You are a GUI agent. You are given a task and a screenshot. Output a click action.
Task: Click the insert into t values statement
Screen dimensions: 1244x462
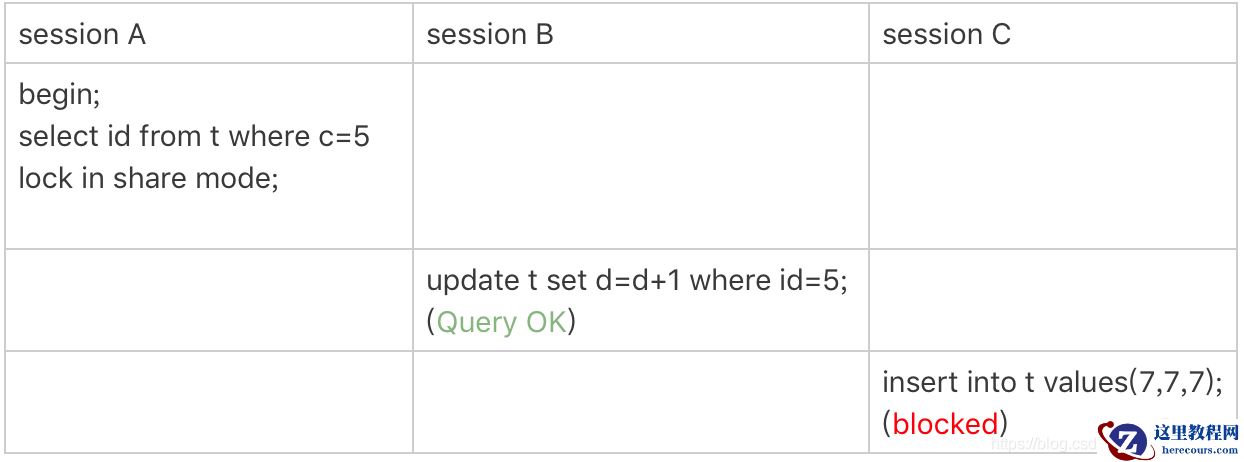1052,382
